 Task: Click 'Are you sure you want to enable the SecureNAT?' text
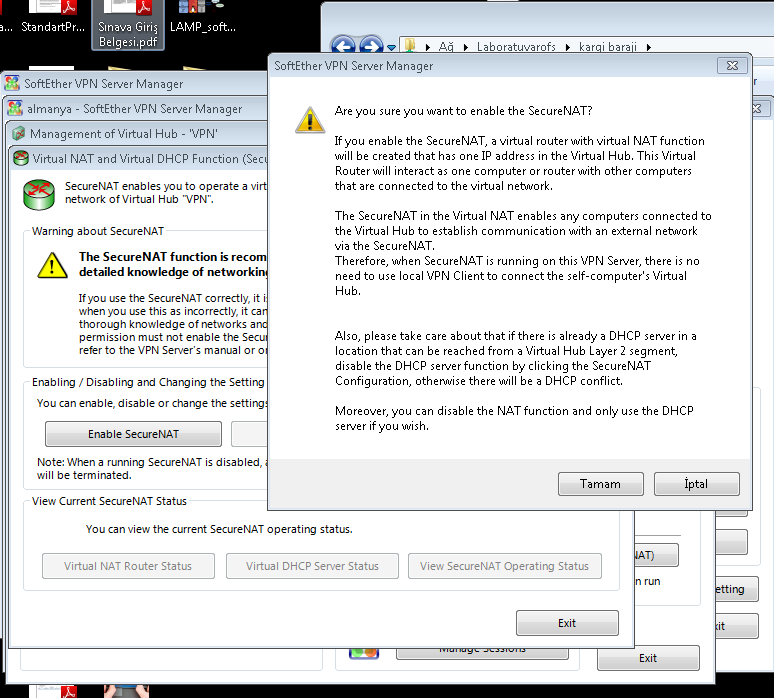coord(463,111)
